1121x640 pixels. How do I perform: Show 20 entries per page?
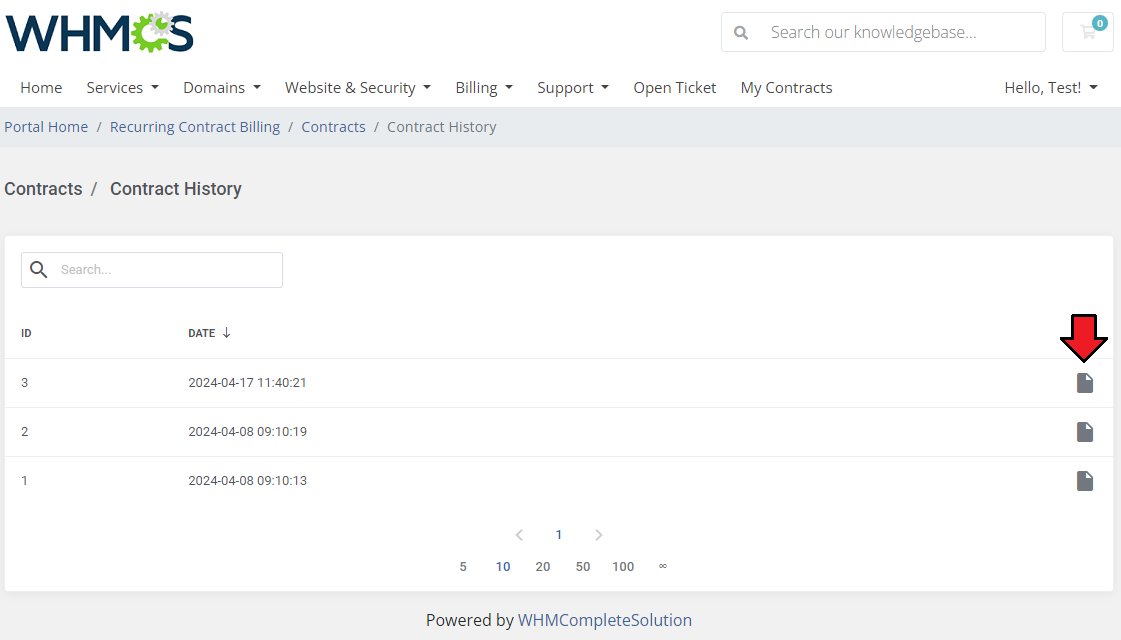[x=543, y=566]
